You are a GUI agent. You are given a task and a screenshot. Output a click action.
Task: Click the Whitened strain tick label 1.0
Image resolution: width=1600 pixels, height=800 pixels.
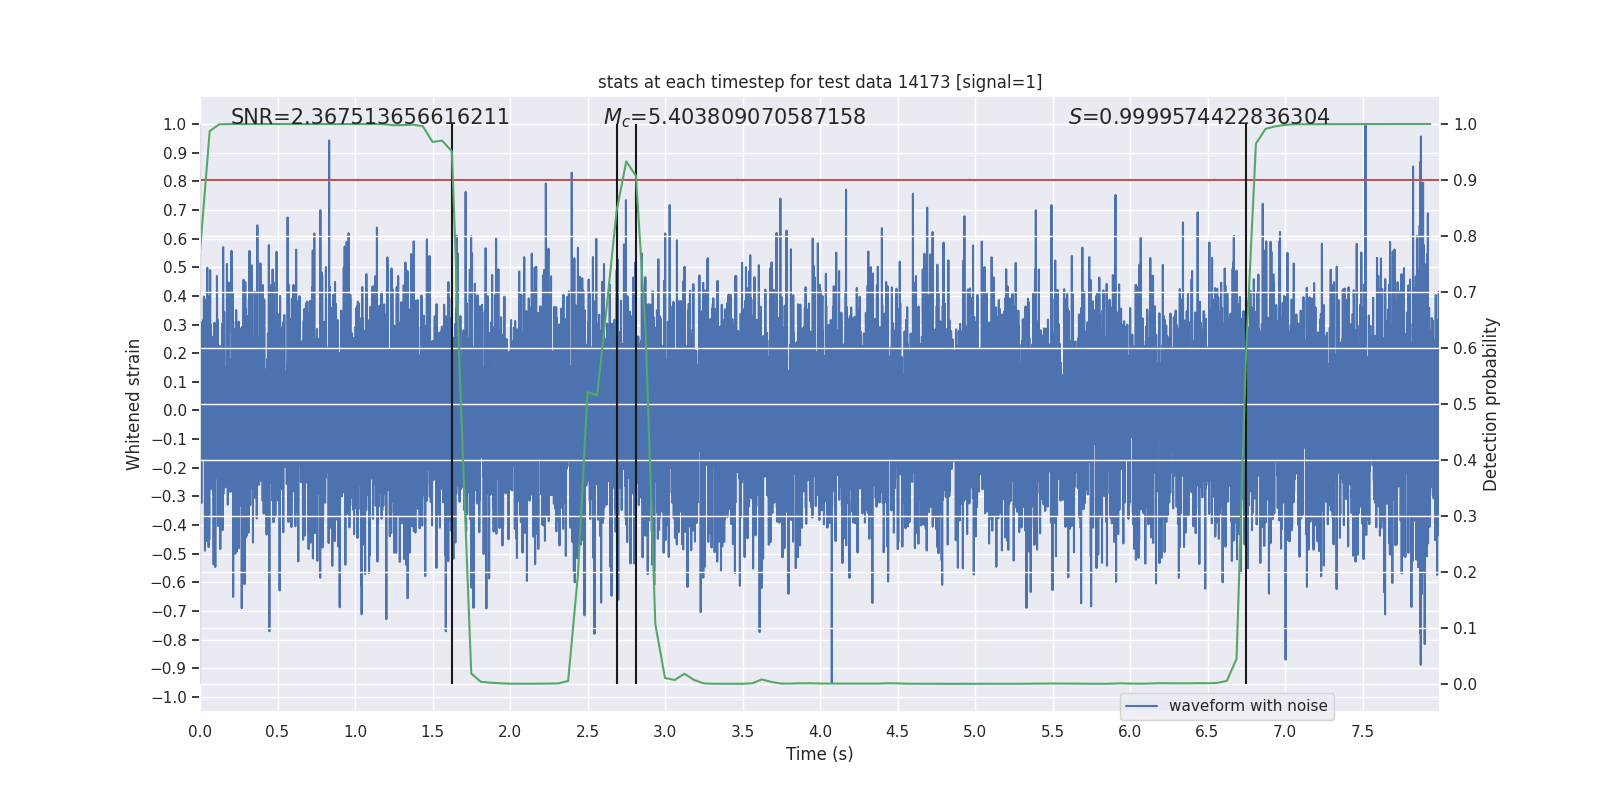tap(175, 125)
